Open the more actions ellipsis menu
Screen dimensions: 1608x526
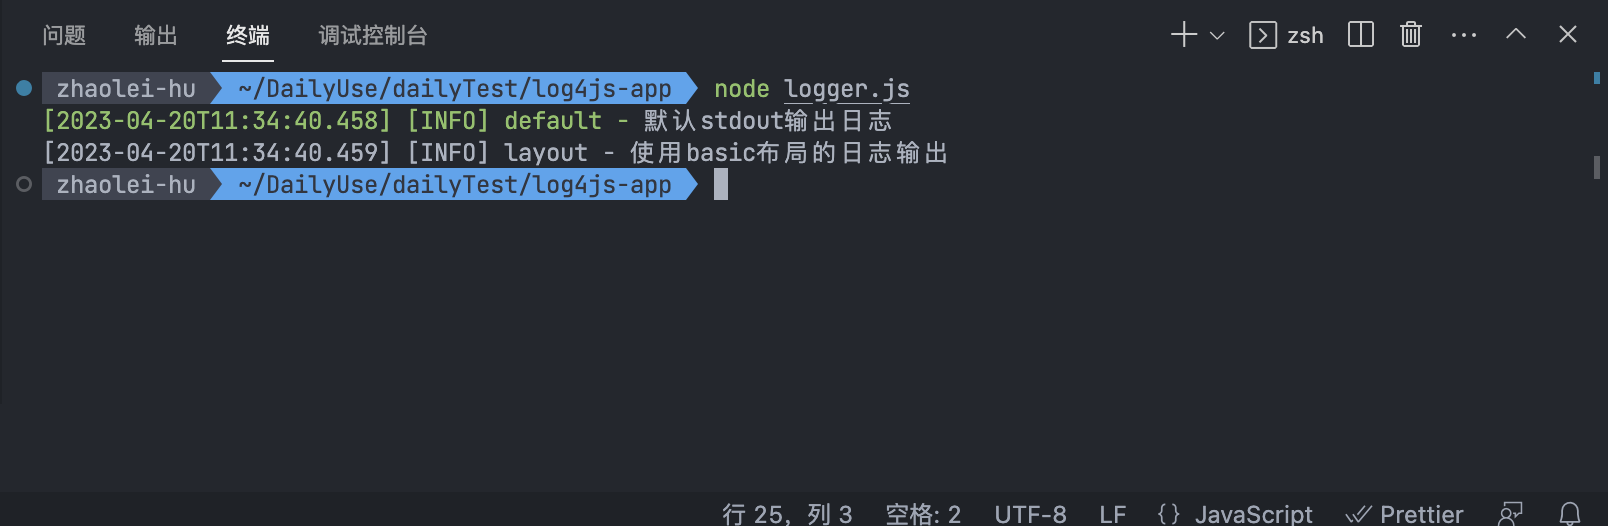coord(1464,35)
